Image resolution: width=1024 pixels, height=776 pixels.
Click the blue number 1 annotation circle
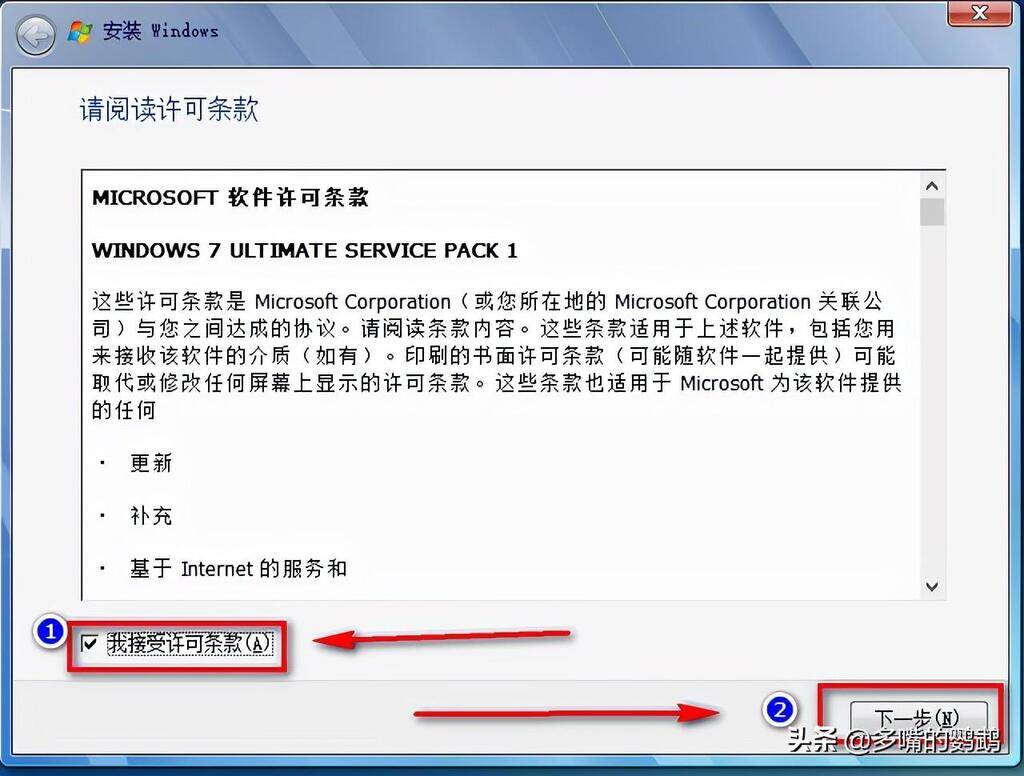50,632
